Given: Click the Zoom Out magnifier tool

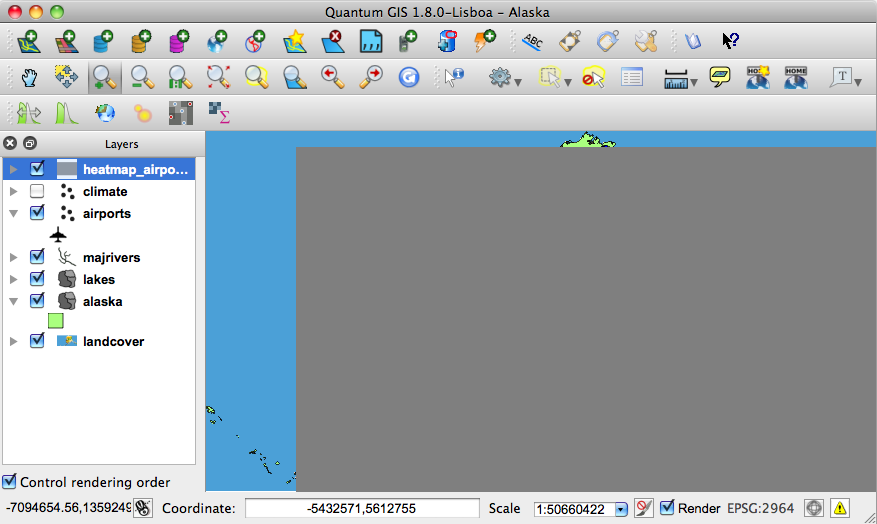Looking at the screenshot, I should point(141,77).
